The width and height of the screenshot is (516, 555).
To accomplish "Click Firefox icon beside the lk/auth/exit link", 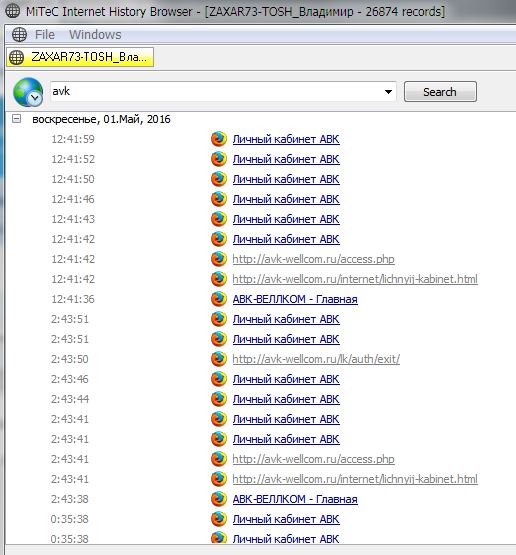I will click(219, 359).
